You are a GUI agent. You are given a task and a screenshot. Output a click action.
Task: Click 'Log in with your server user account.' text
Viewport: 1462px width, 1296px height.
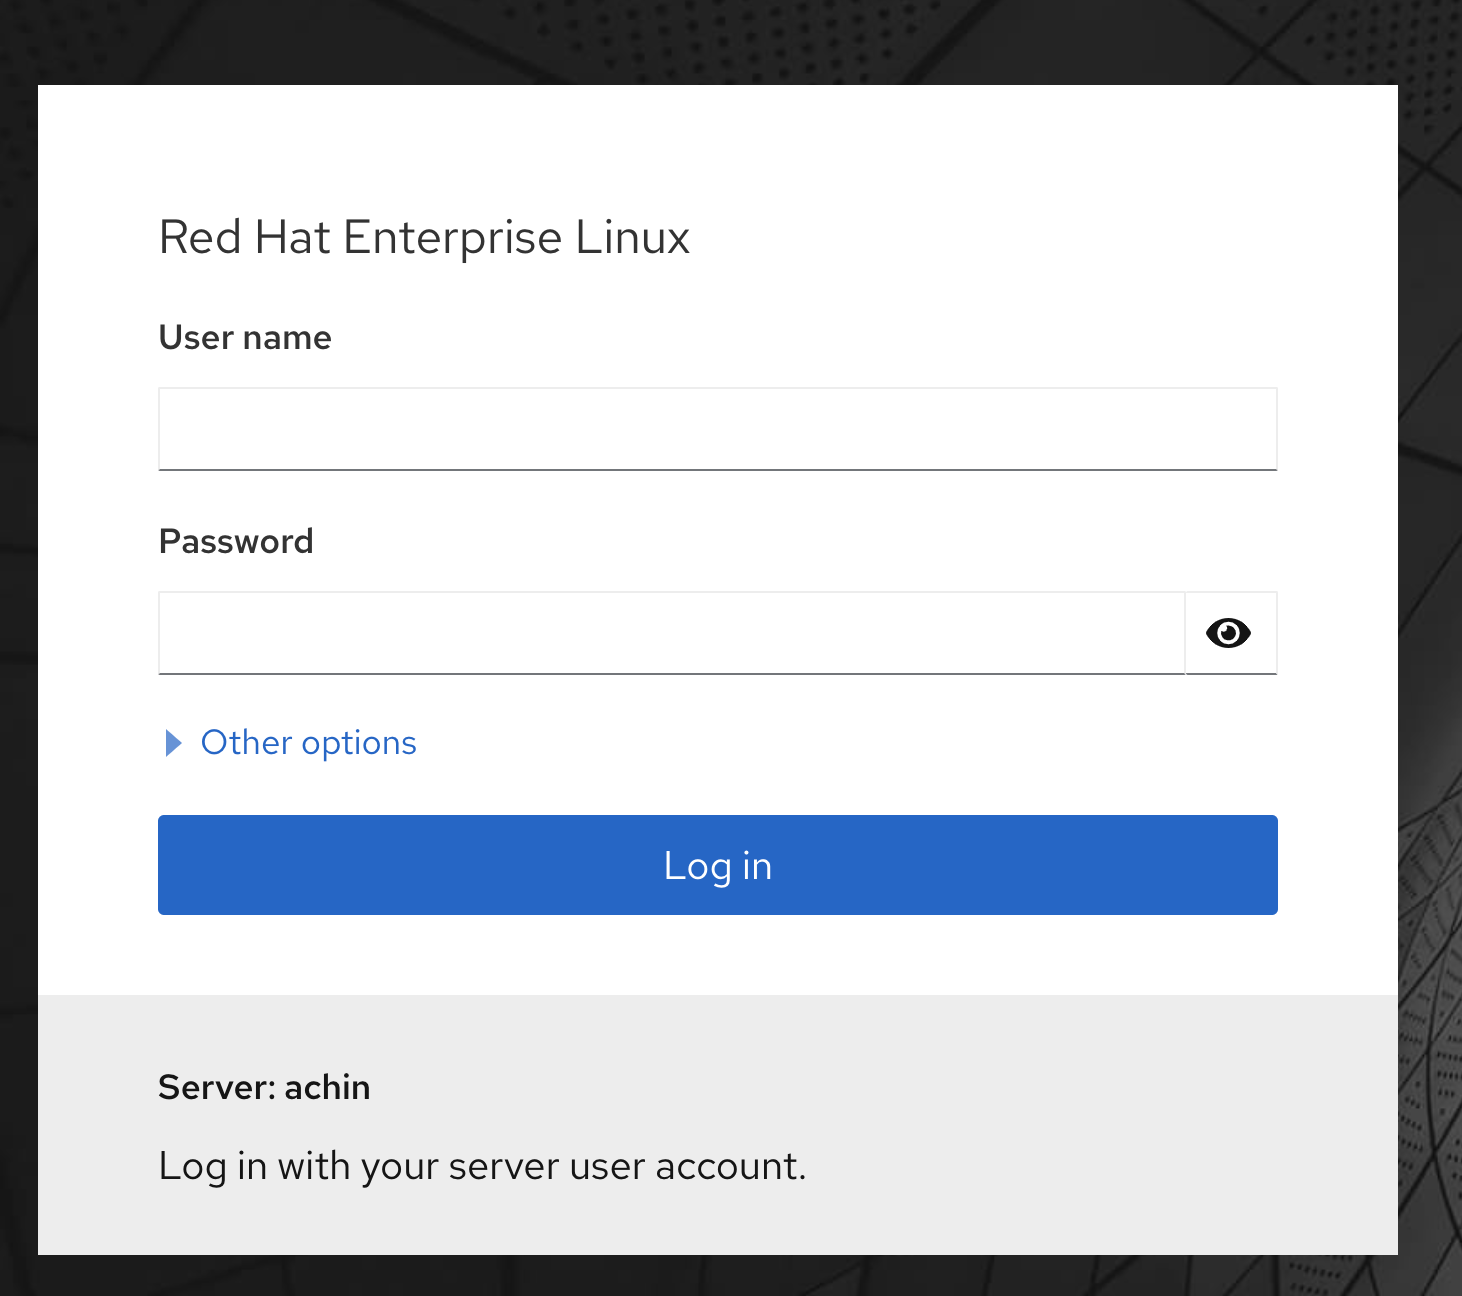482,1167
